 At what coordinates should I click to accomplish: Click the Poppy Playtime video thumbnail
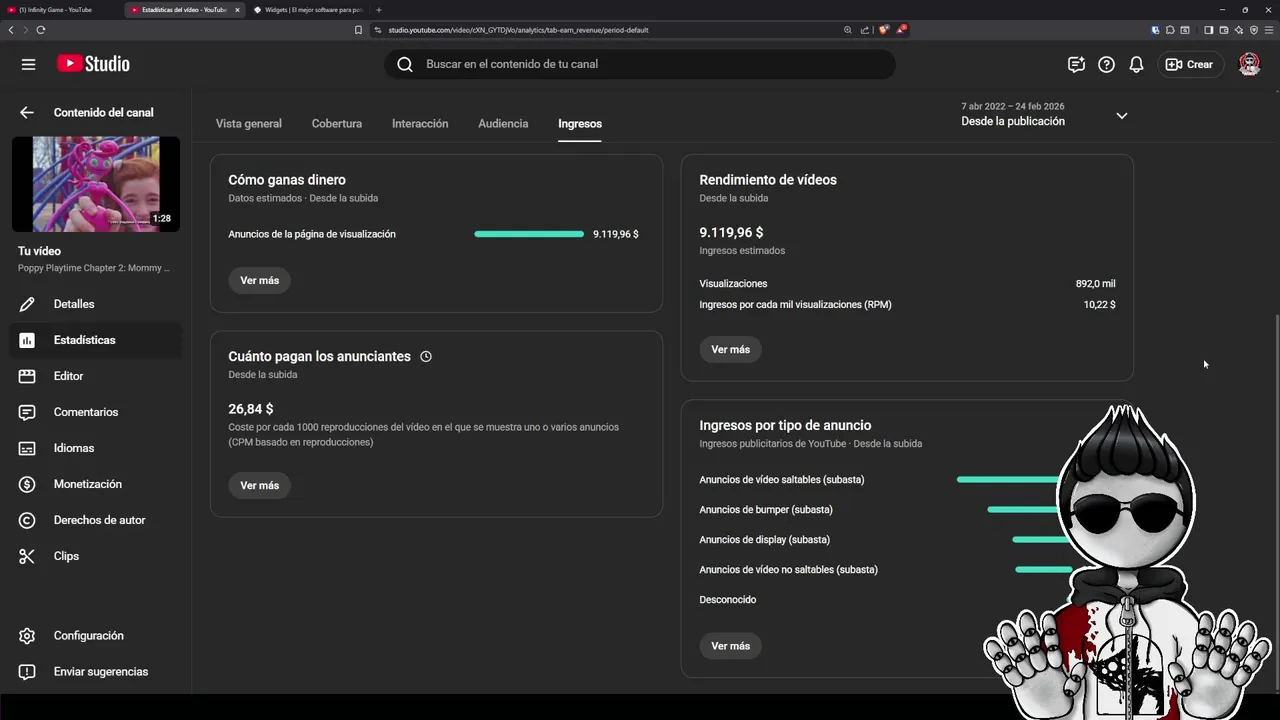pyautogui.click(x=96, y=184)
